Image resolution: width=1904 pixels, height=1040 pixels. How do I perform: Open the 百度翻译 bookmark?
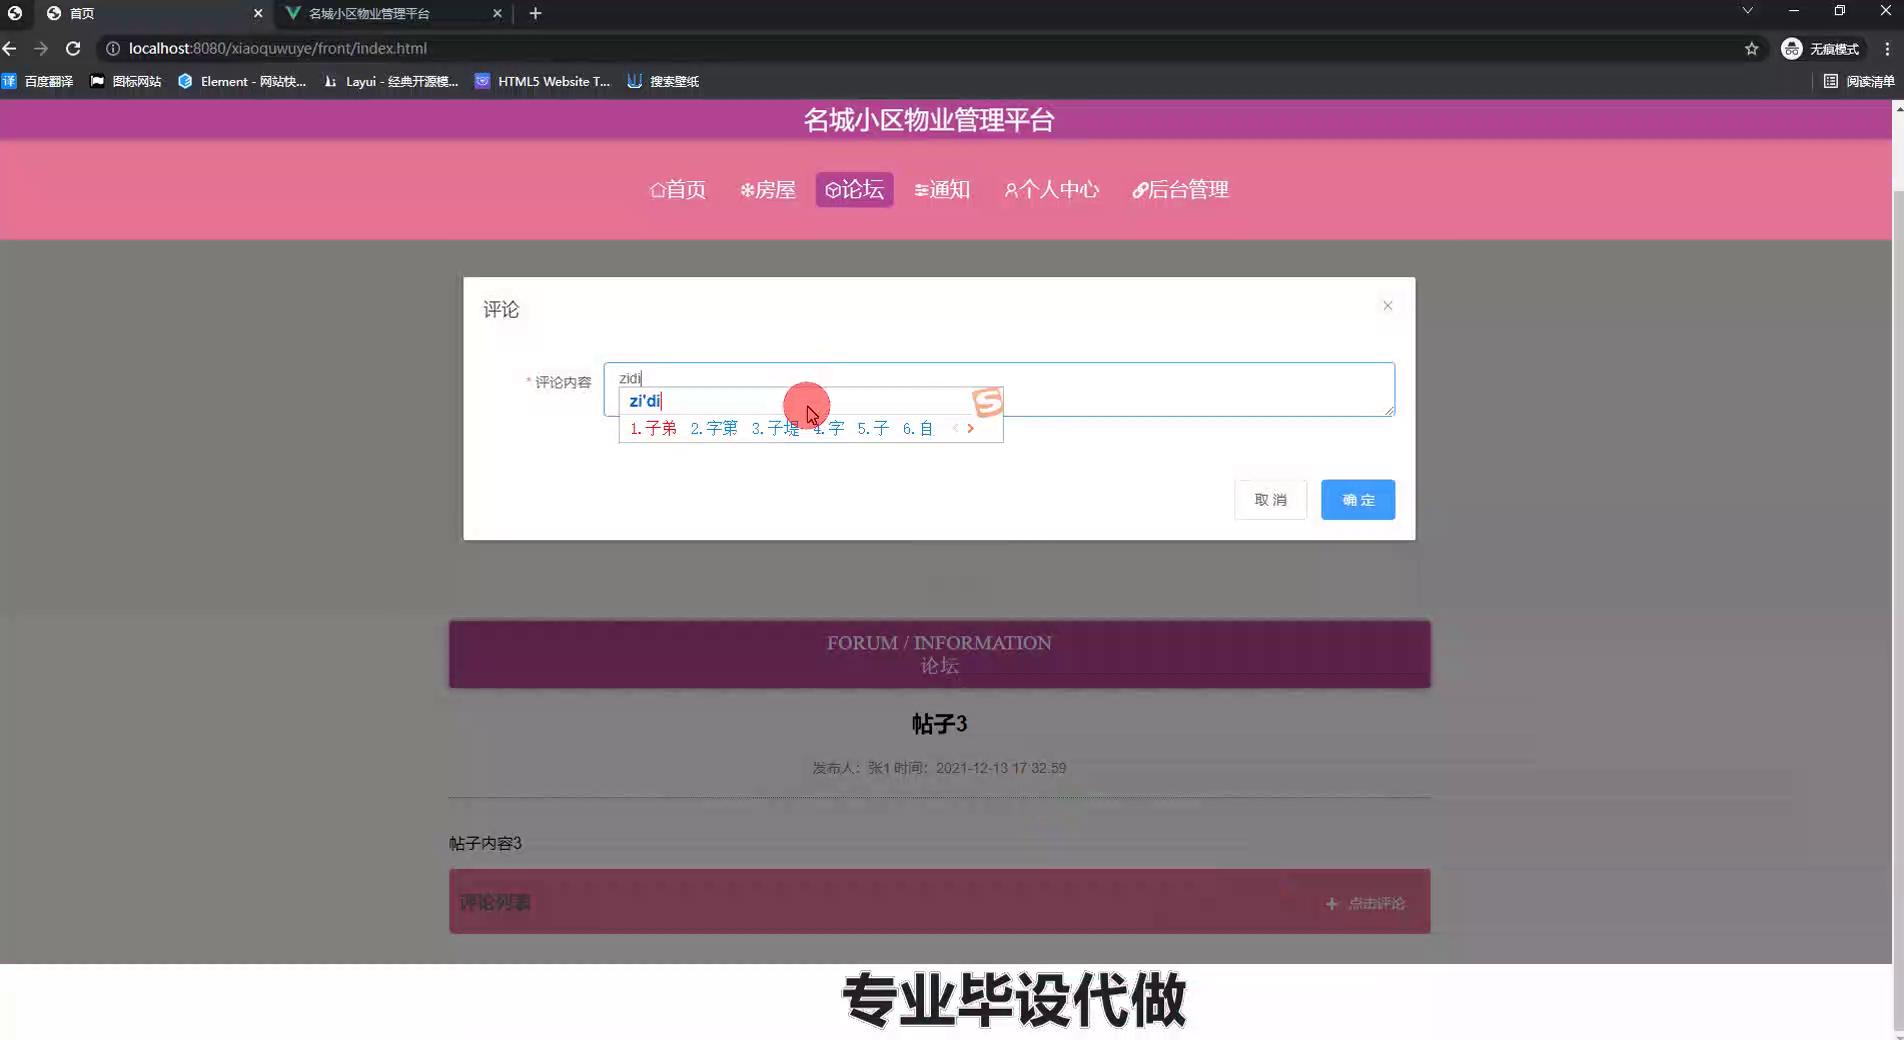(38, 81)
